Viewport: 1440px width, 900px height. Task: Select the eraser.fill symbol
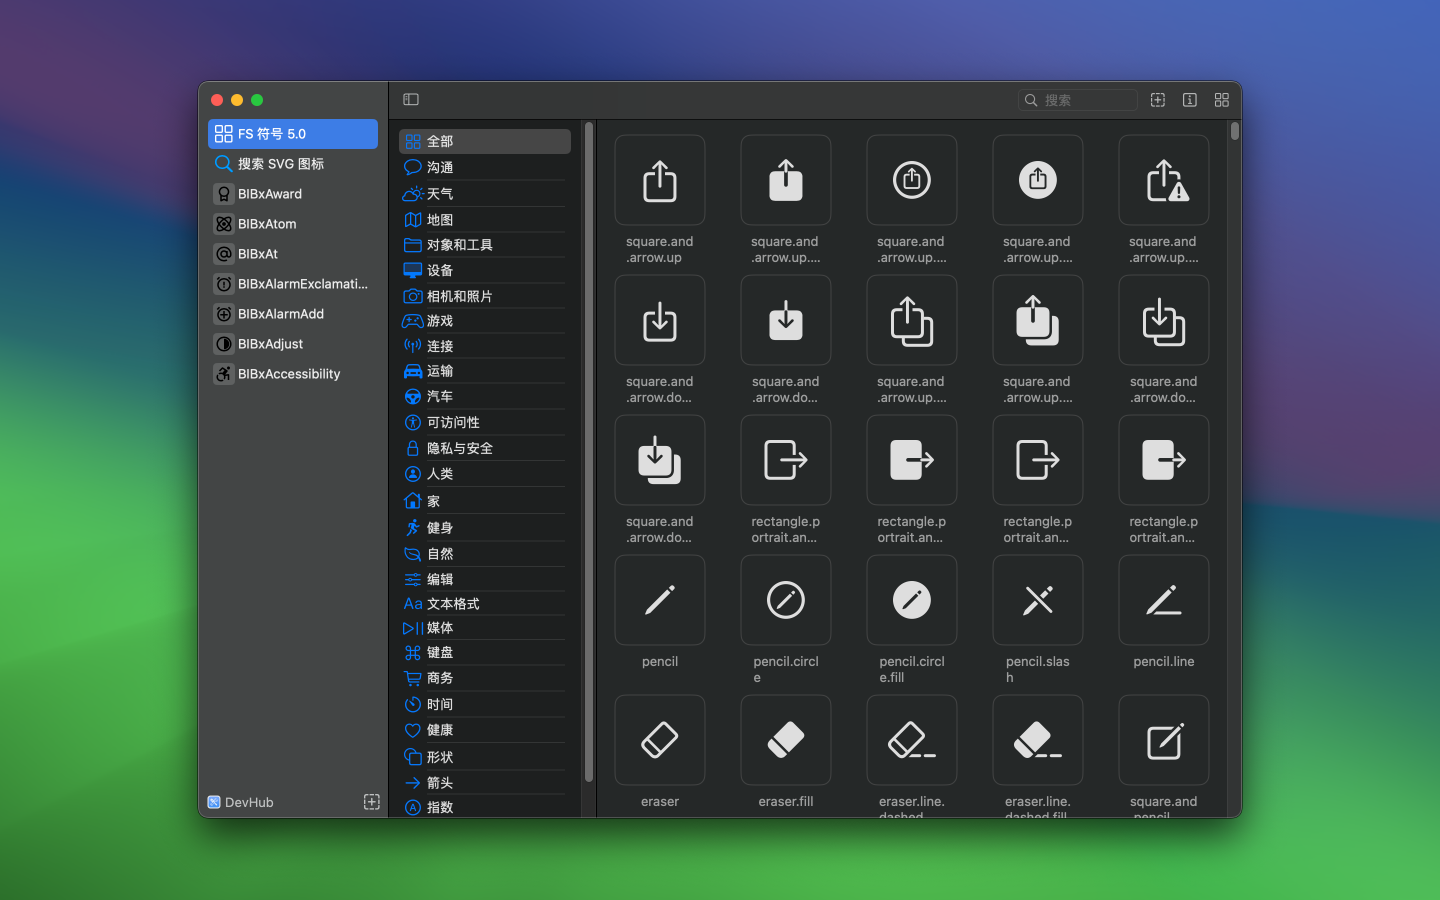click(x=786, y=740)
